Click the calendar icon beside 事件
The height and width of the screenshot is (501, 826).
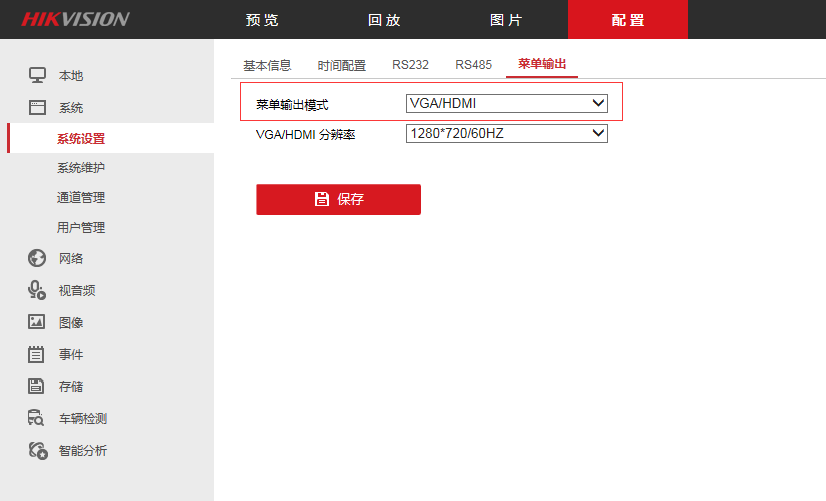37,354
